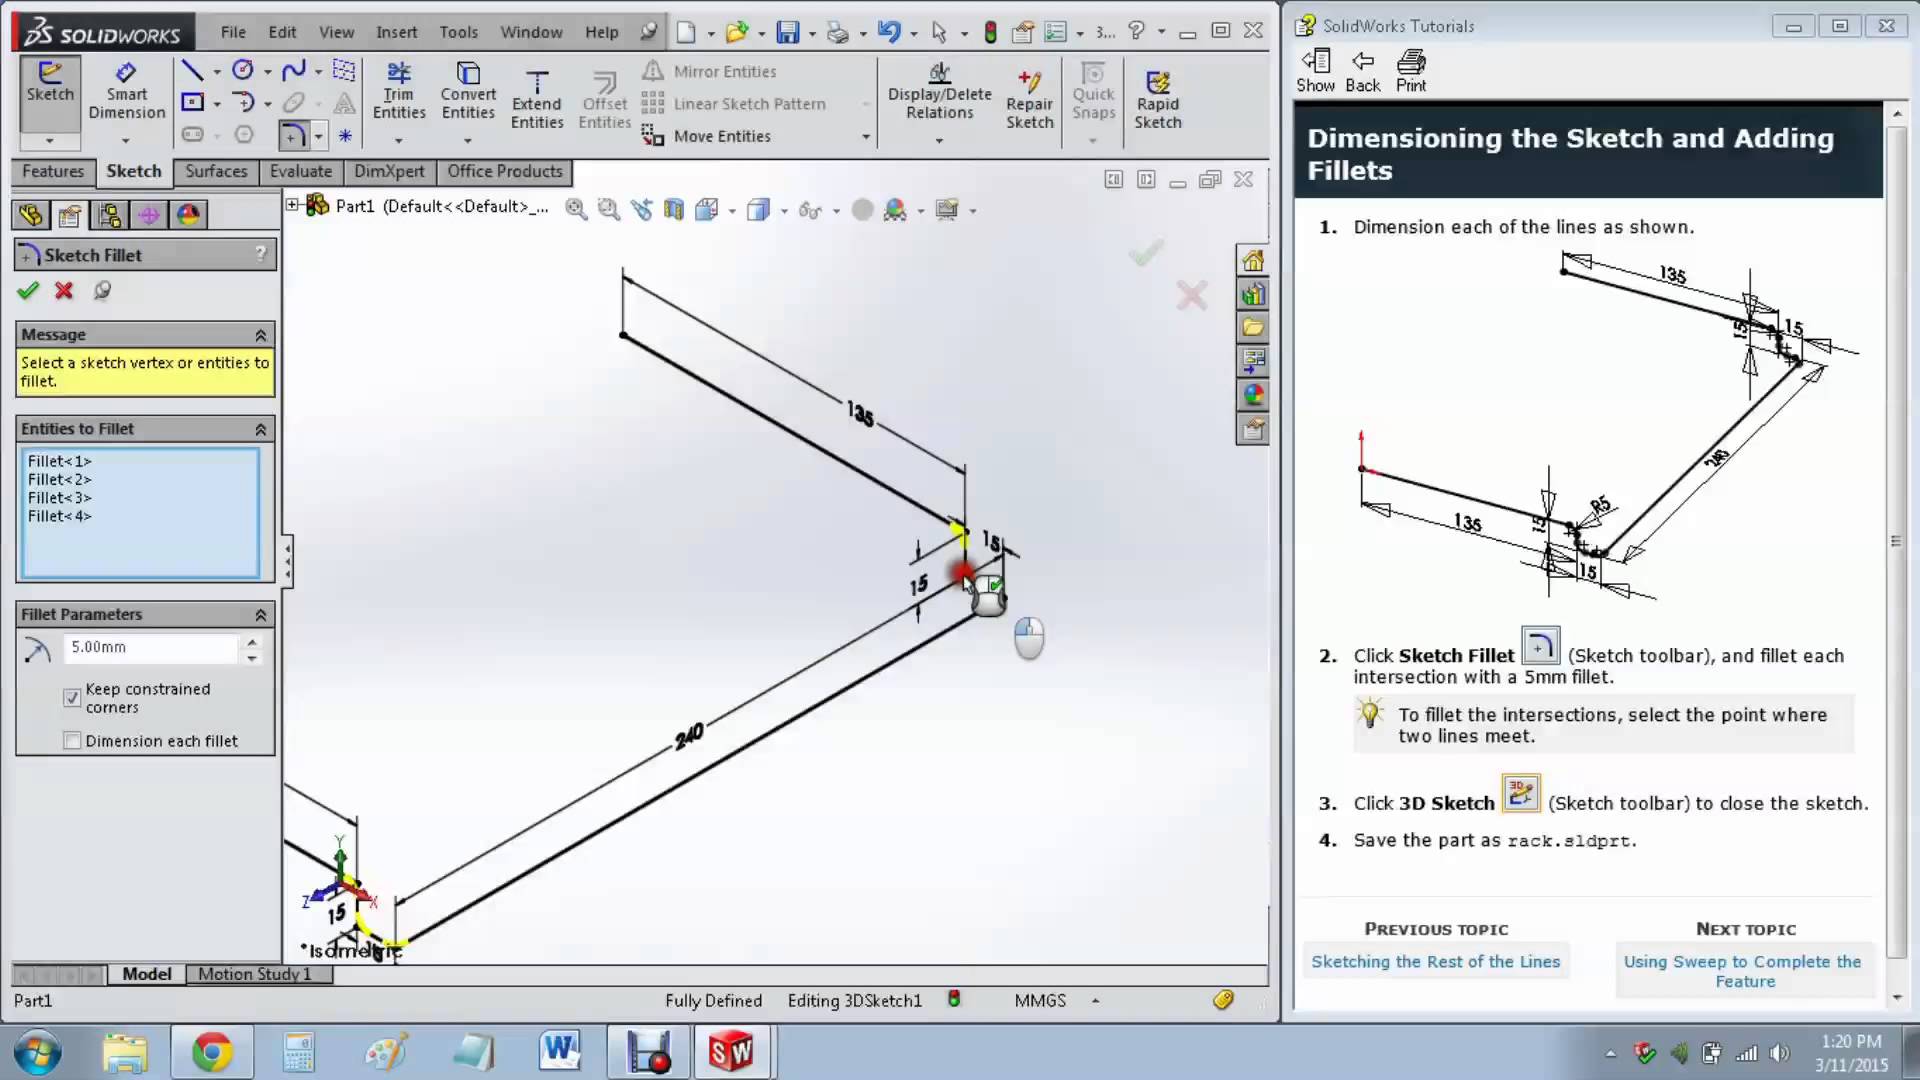Image resolution: width=1920 pixels, height=1080 pixels.
Task: Disable the Keep constrained corners checkbox
Action: pos(71,698)
